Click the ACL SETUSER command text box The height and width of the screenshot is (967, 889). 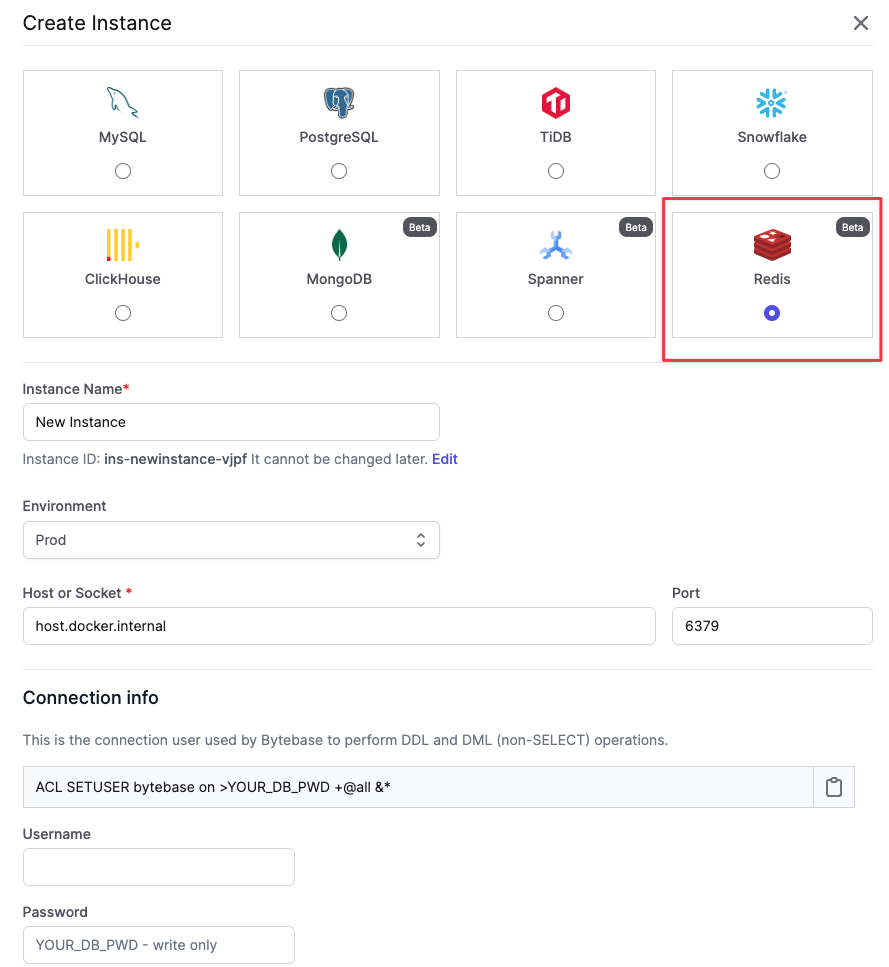click(419, 787)
